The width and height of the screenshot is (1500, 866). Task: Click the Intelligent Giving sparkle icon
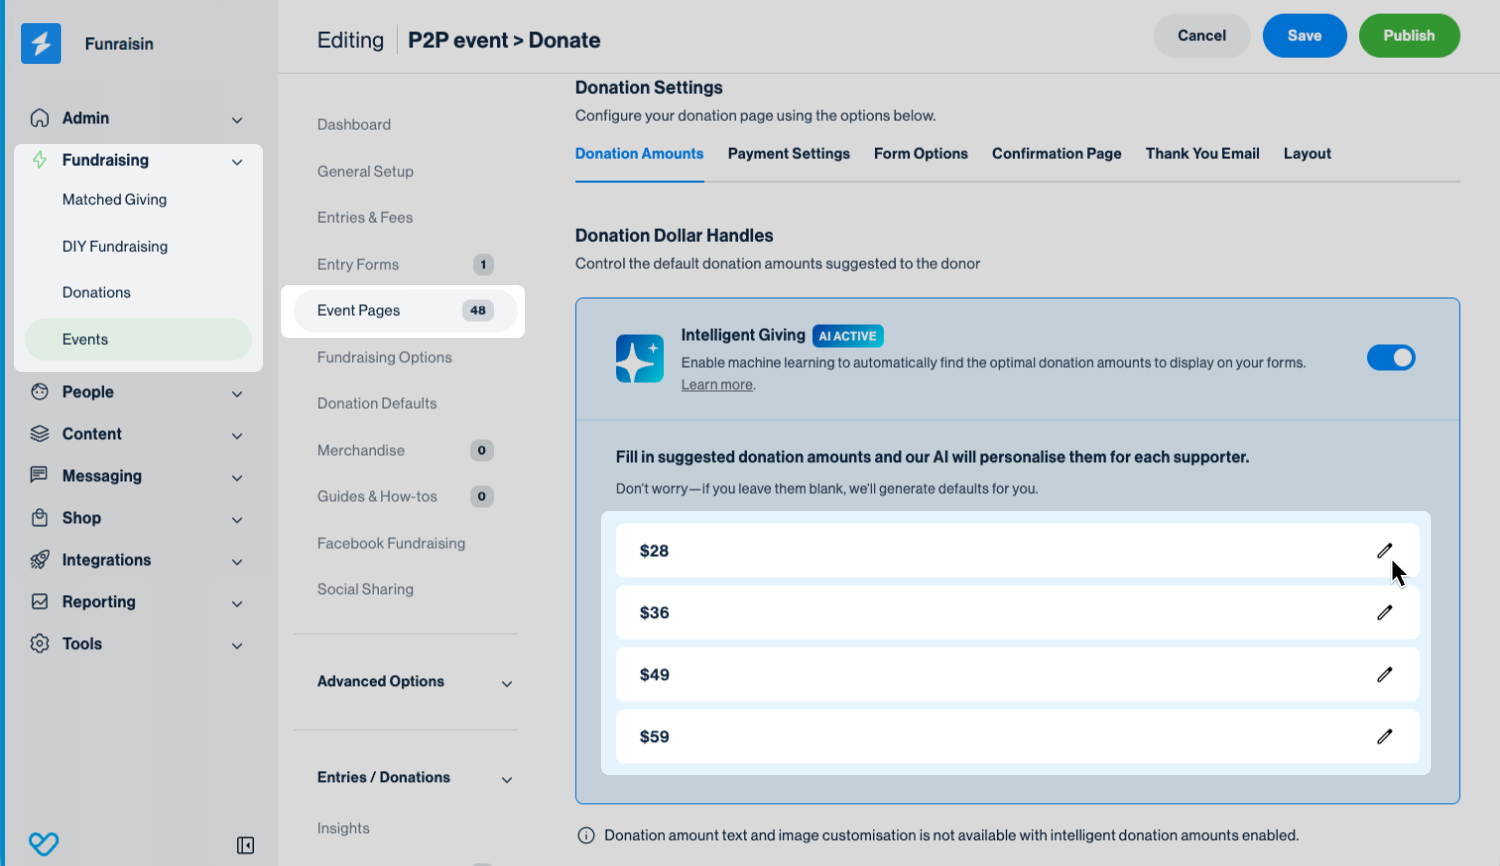click(639, 358)
